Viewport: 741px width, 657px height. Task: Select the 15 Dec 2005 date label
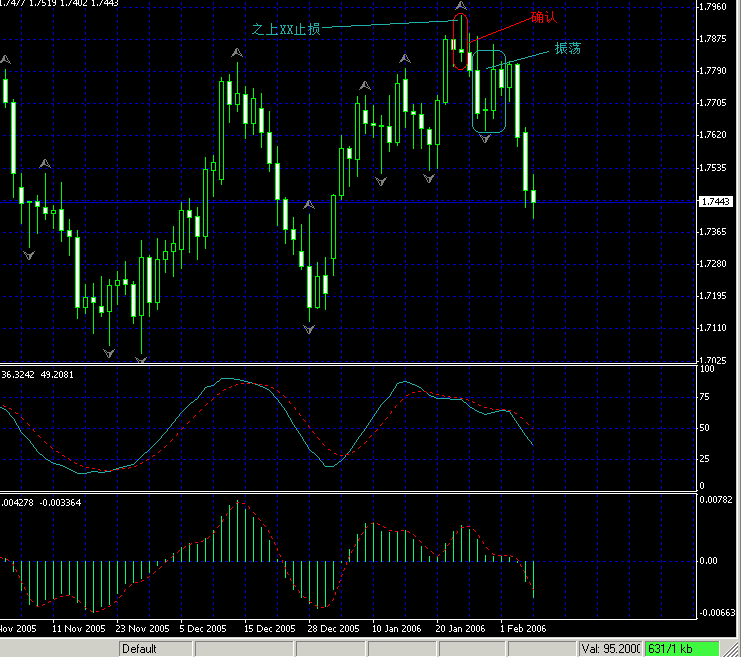coord(269,629)
